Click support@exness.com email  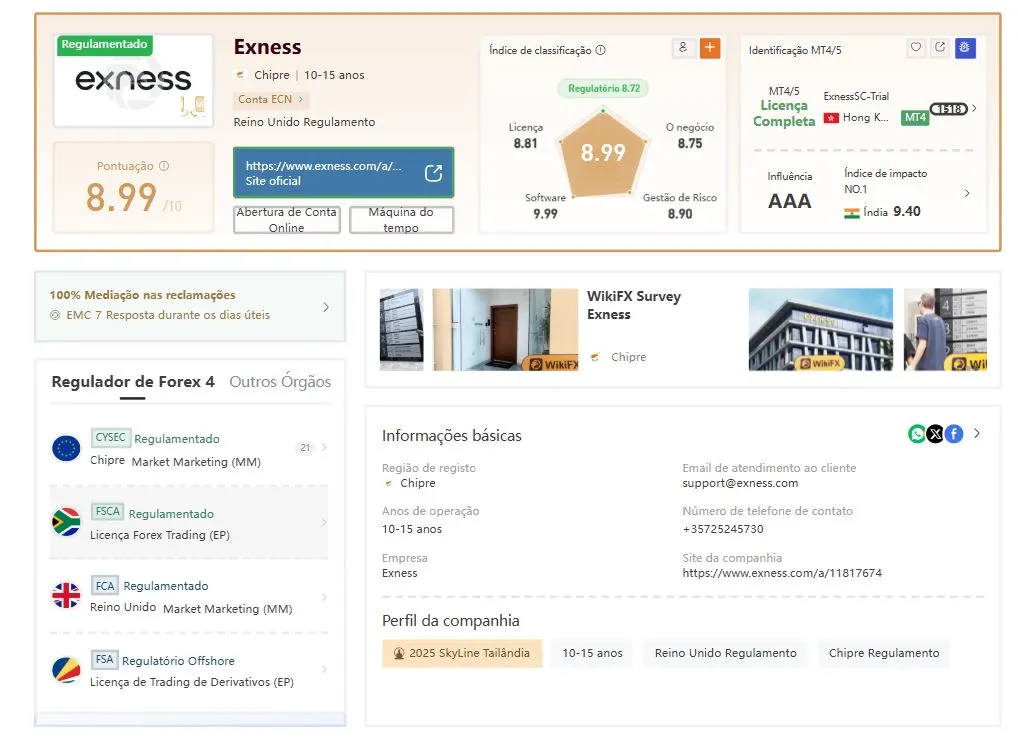coord(740,483)
